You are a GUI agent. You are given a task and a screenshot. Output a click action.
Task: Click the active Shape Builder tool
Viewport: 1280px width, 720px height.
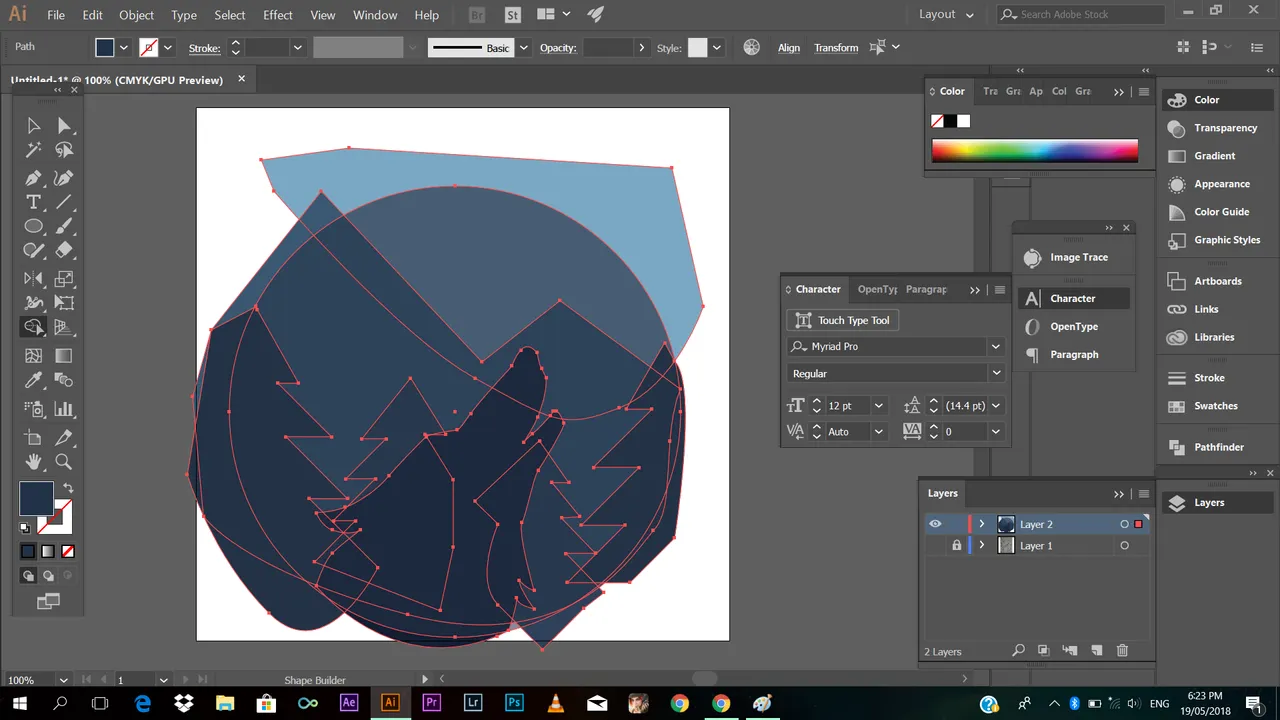pos(33,327)
